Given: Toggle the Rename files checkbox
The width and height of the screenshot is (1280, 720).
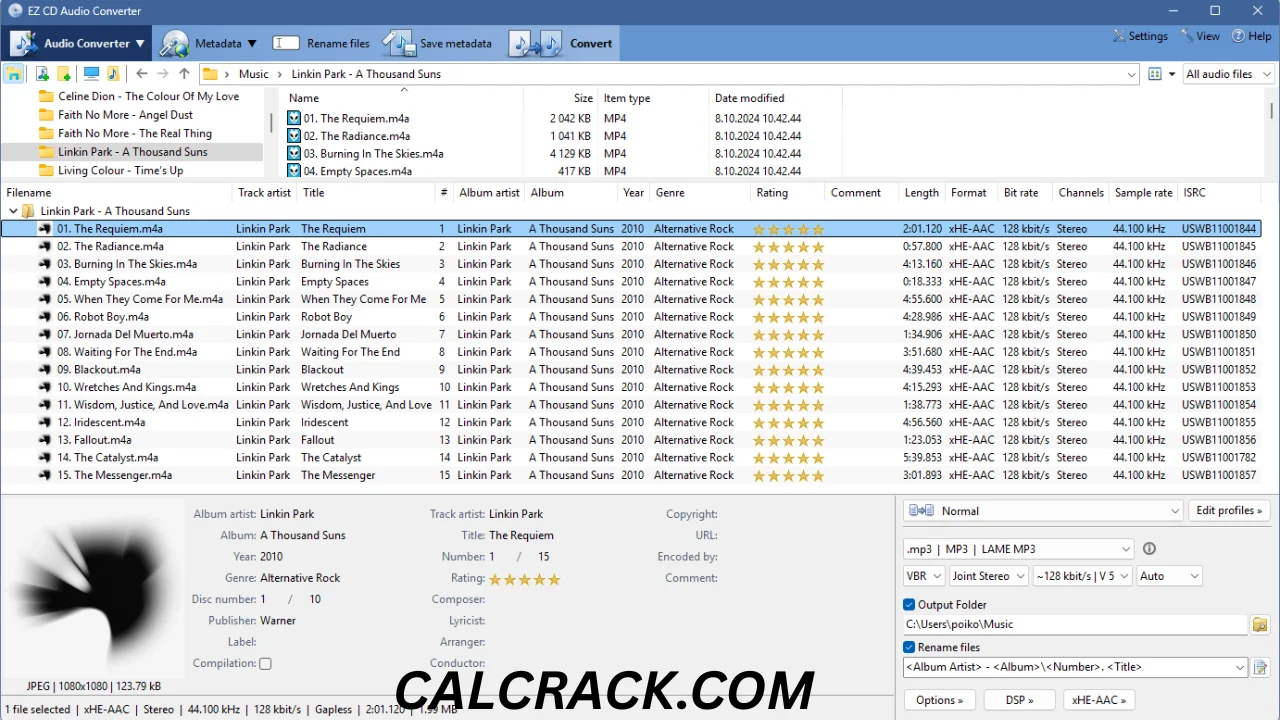Looking at the screenshot, I should coord(909,647).
